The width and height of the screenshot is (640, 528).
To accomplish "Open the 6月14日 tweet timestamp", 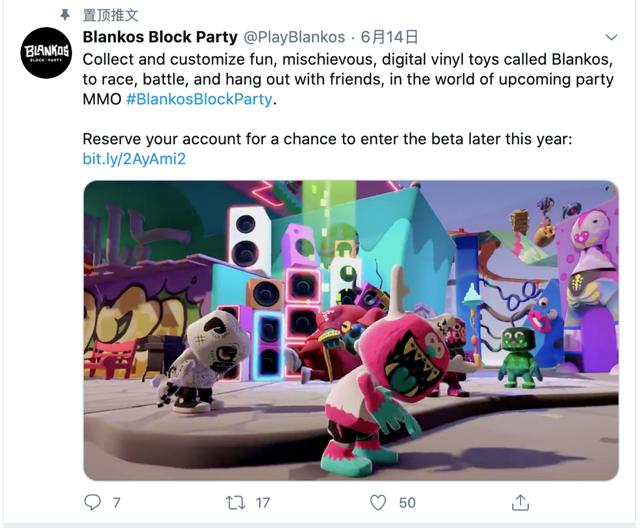I will [389, 37].
